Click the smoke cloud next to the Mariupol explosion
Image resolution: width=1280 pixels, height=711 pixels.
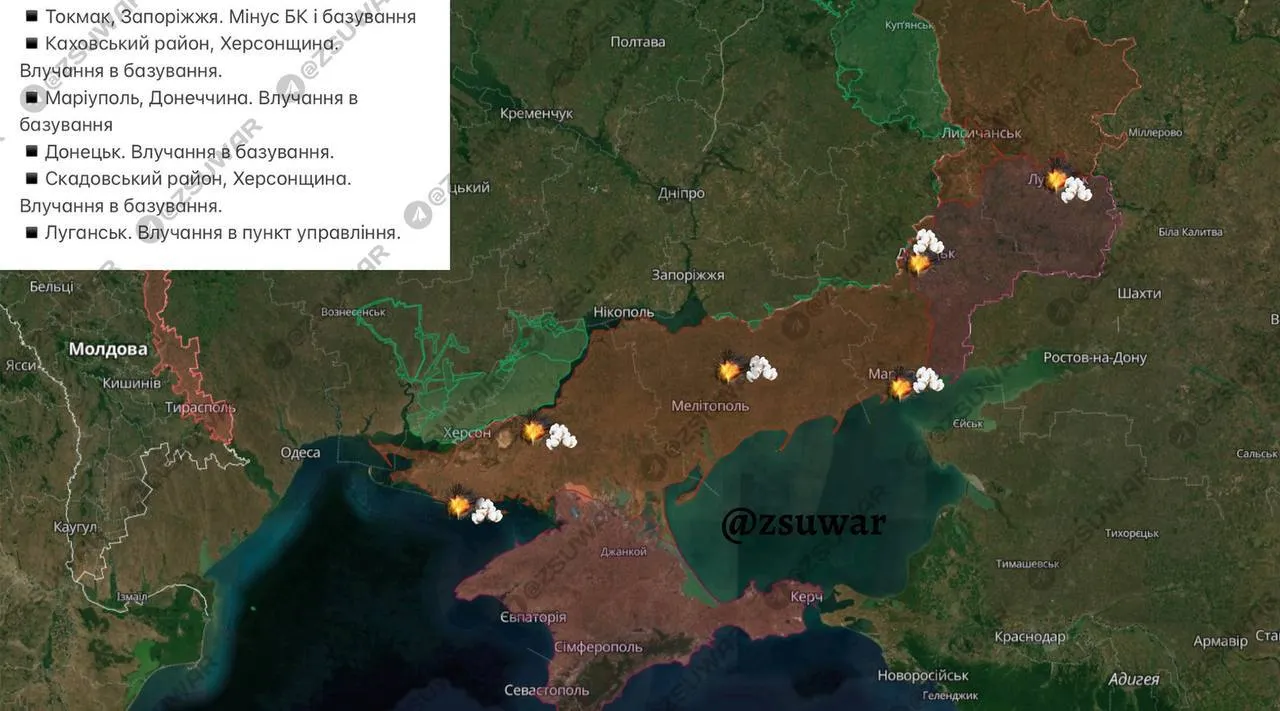[928, 379]
